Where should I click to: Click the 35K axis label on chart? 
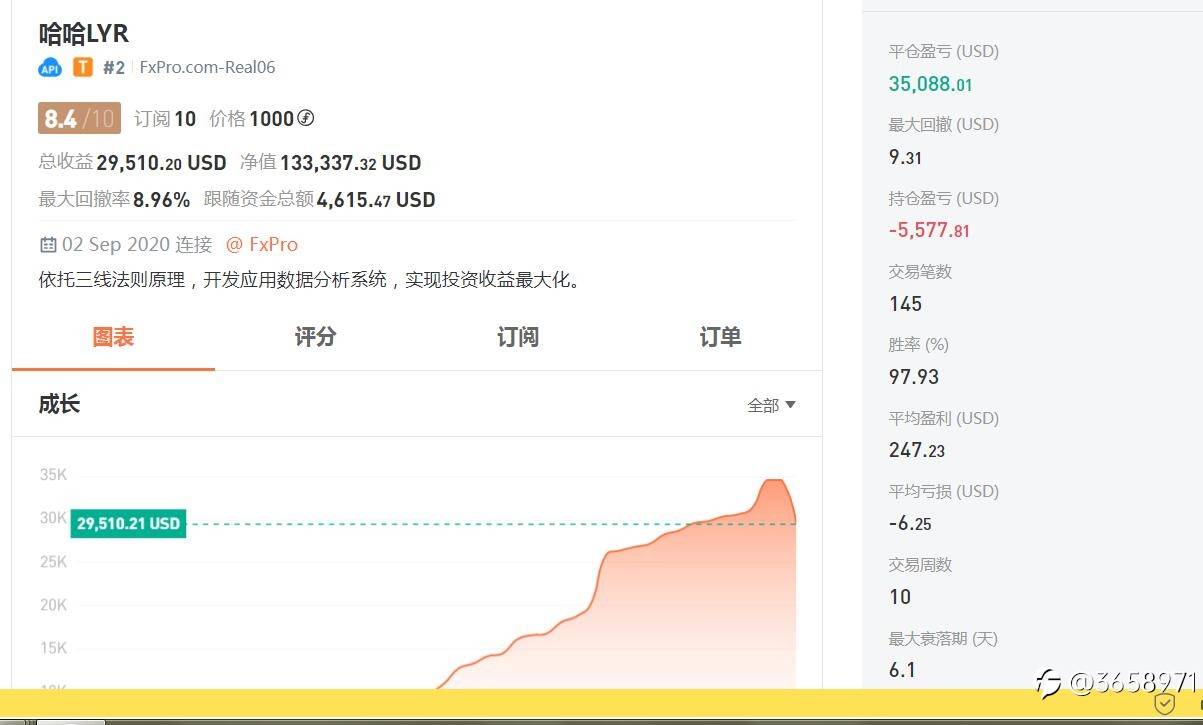pyautogui.click(x=53, y=475)
